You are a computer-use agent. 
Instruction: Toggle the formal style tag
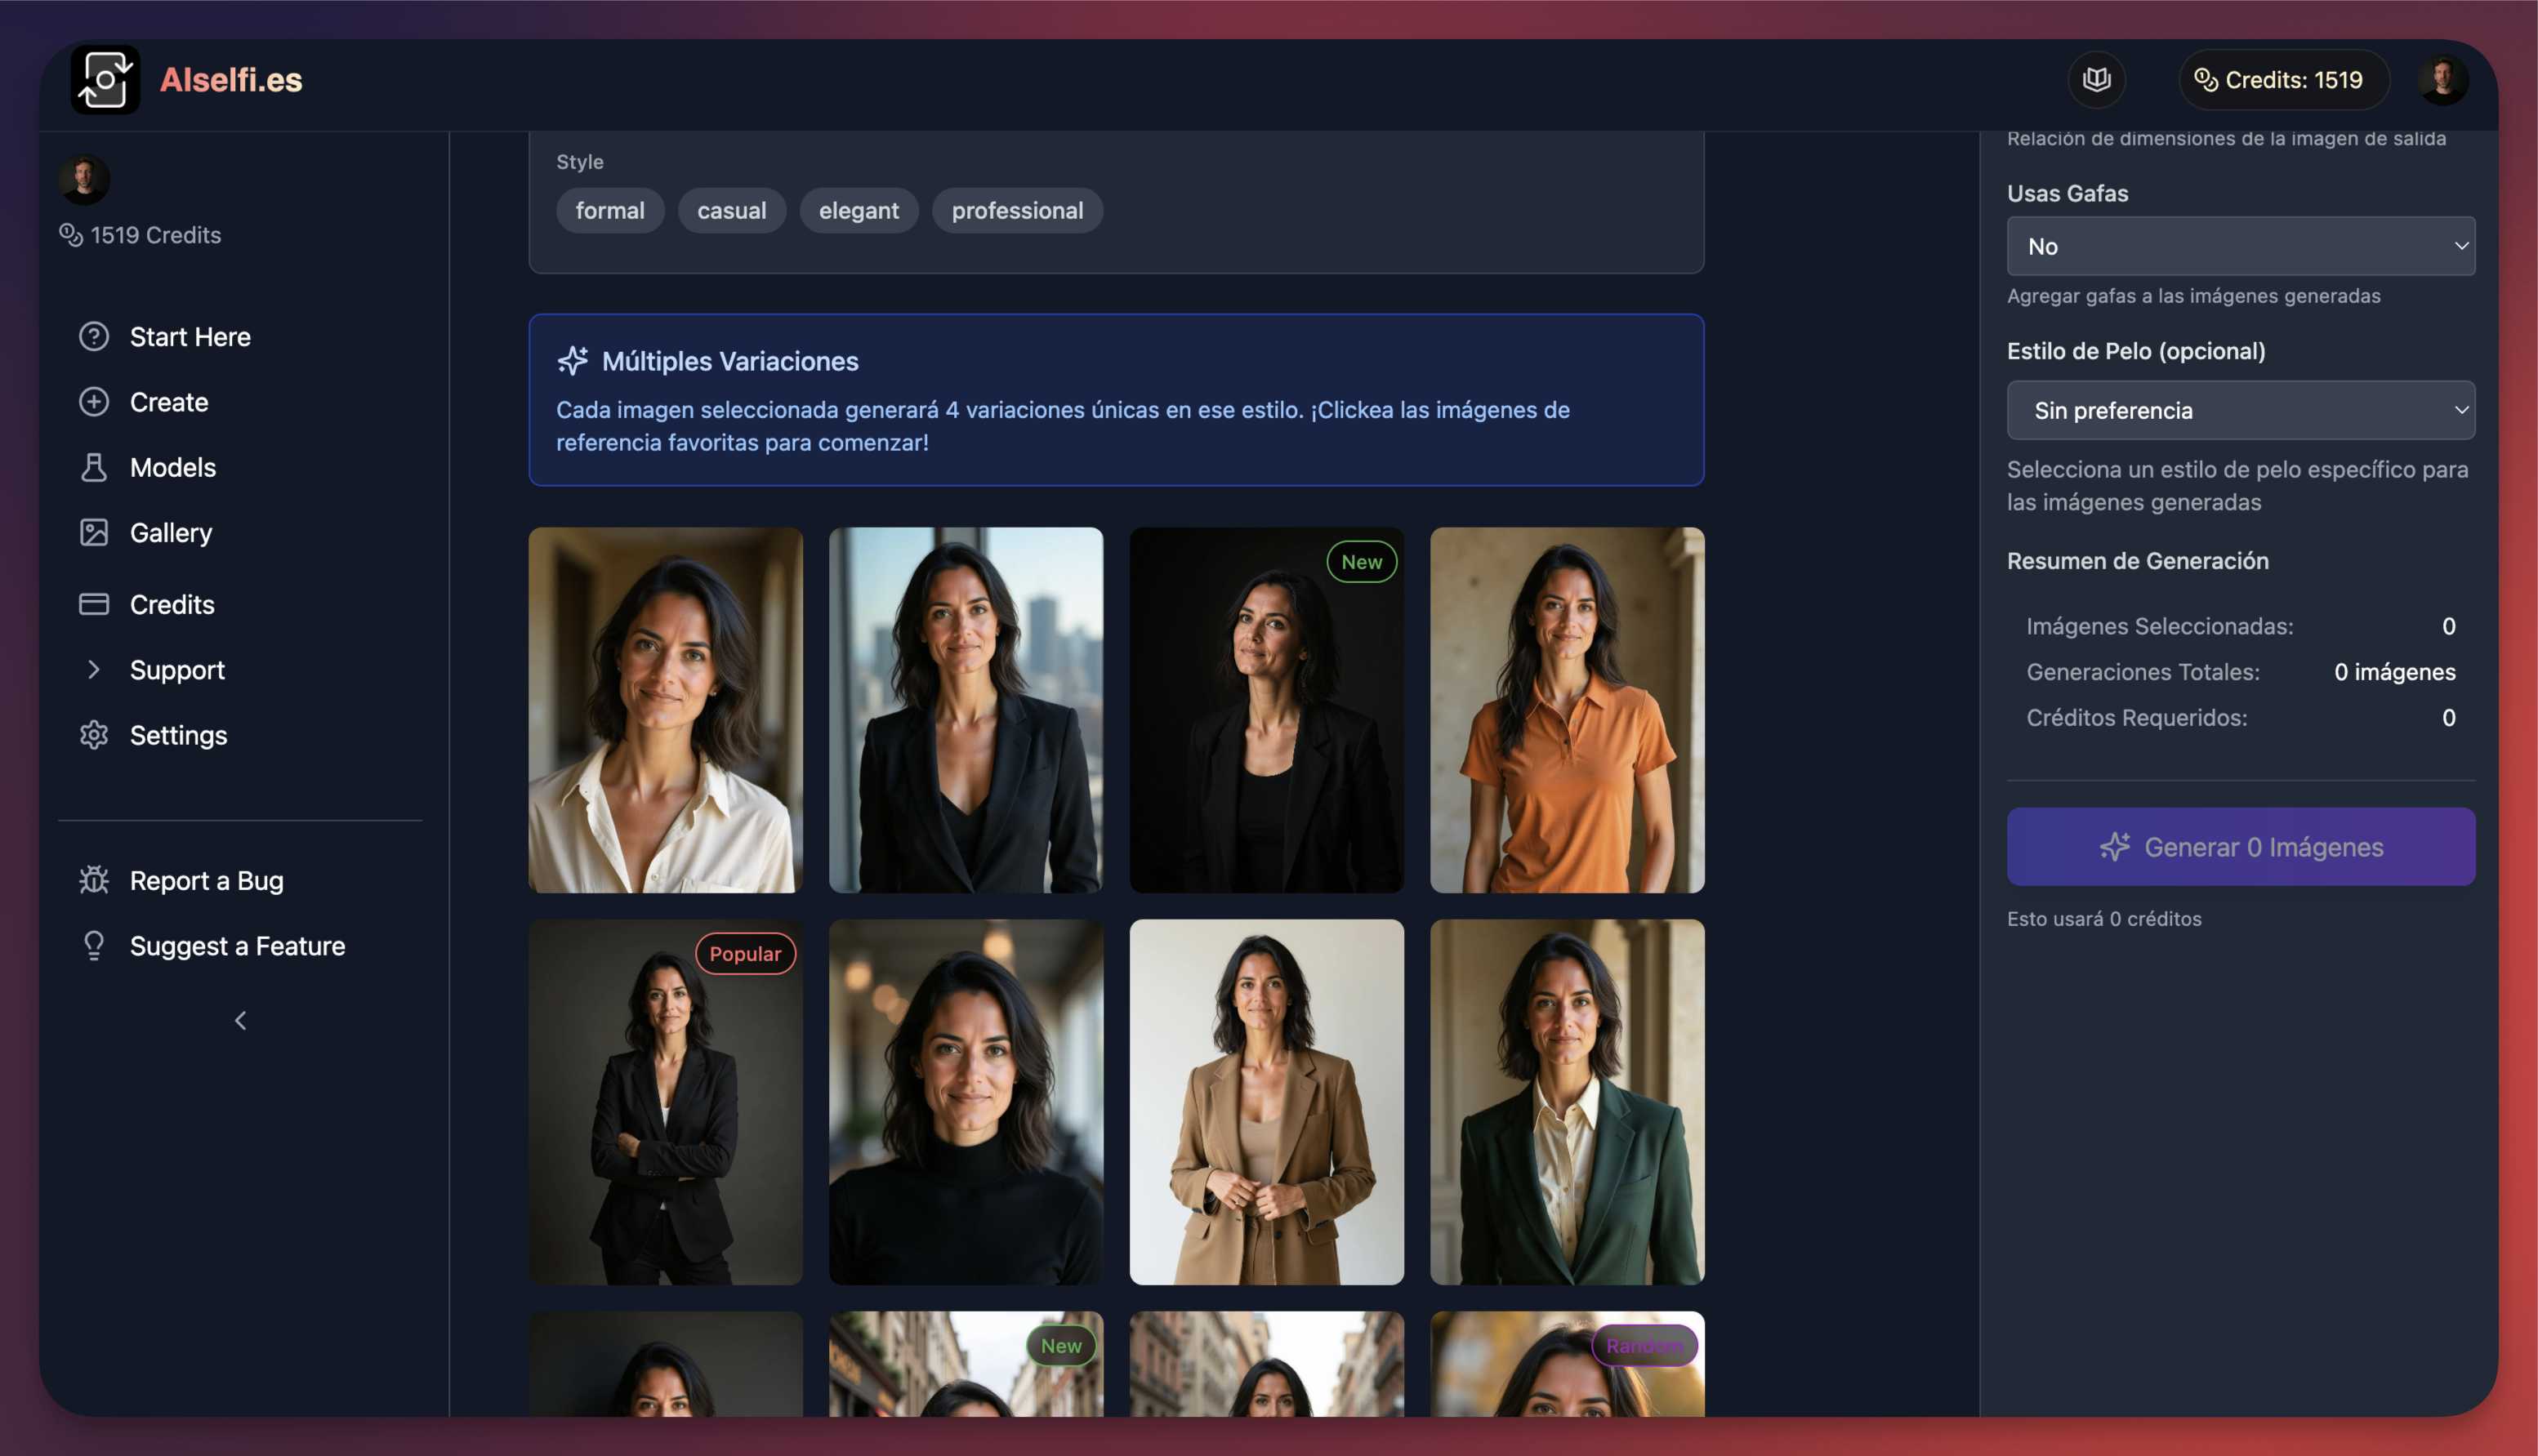click(x=609, y=211)
